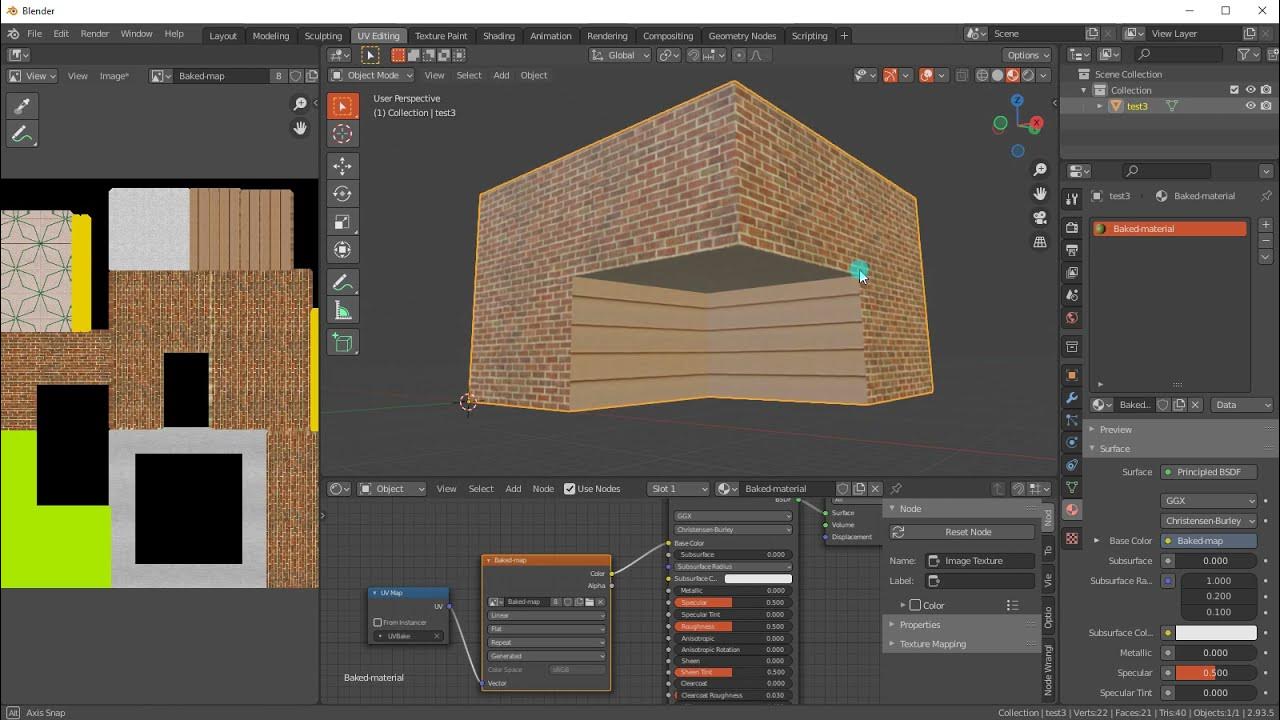Click the Specular slider in properties panel
The width and height of the screenshot is (1280, 720).
[1216, 673]
